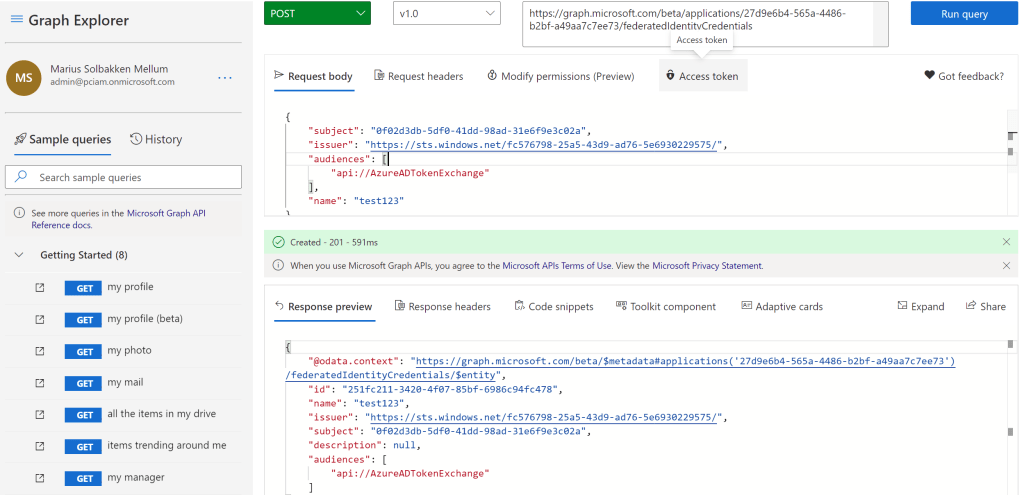Dismiss the green Created 201 status message

pos(1006,242)
